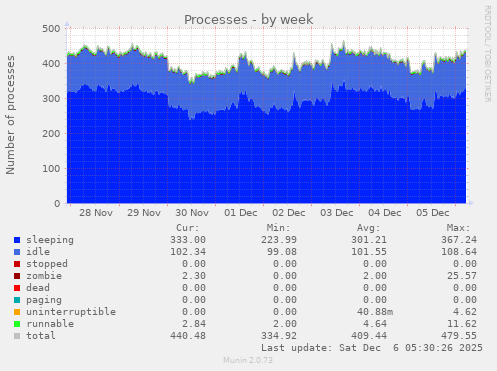
Task: Click the sleeping legend color swatch
Action: pos(17,240)
